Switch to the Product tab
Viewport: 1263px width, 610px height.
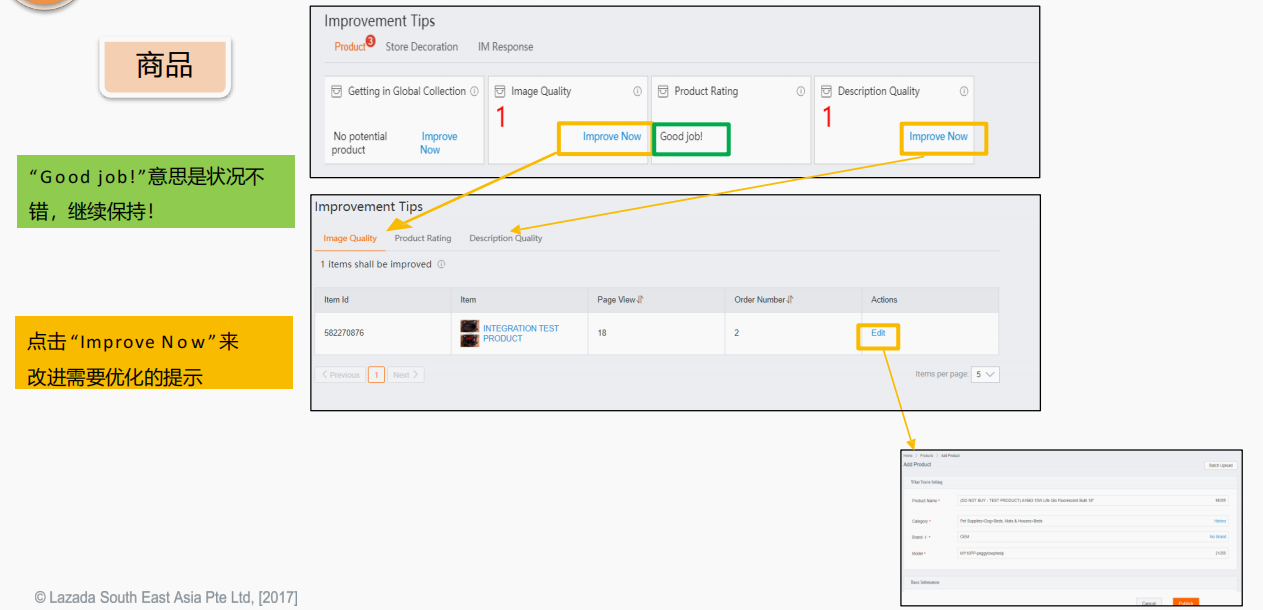(x=350, y=47)
